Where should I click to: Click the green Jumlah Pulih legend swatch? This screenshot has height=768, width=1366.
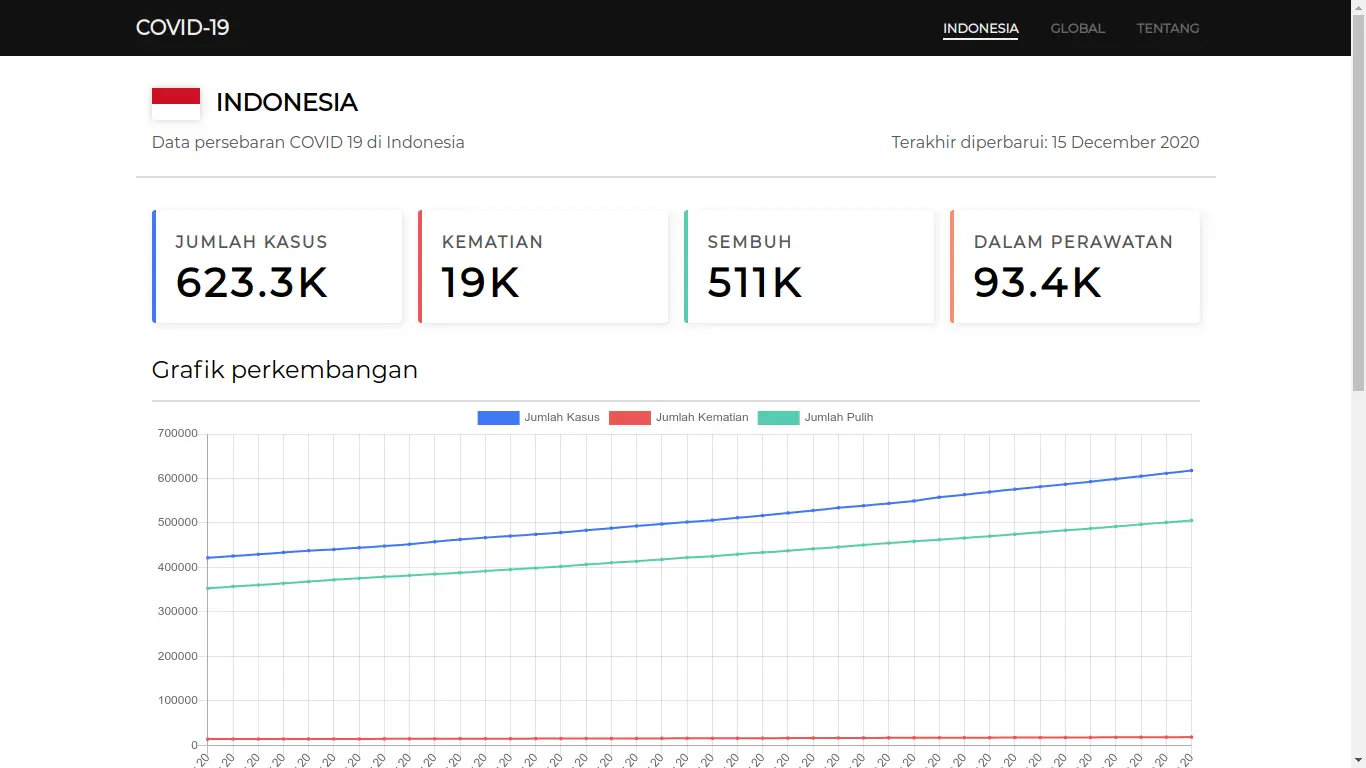coord(778,418)
